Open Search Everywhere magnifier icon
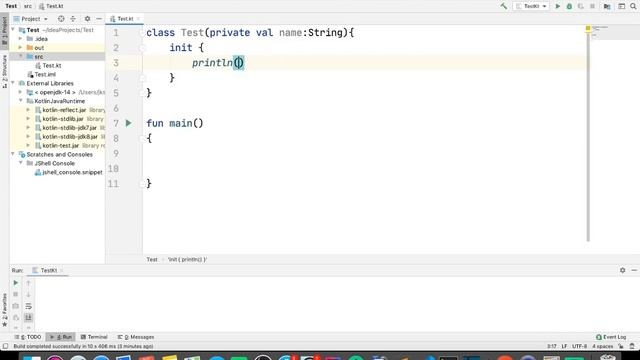The height and width of the screenshot is (360, 640). pyautogui.click(x=633, y=6)
